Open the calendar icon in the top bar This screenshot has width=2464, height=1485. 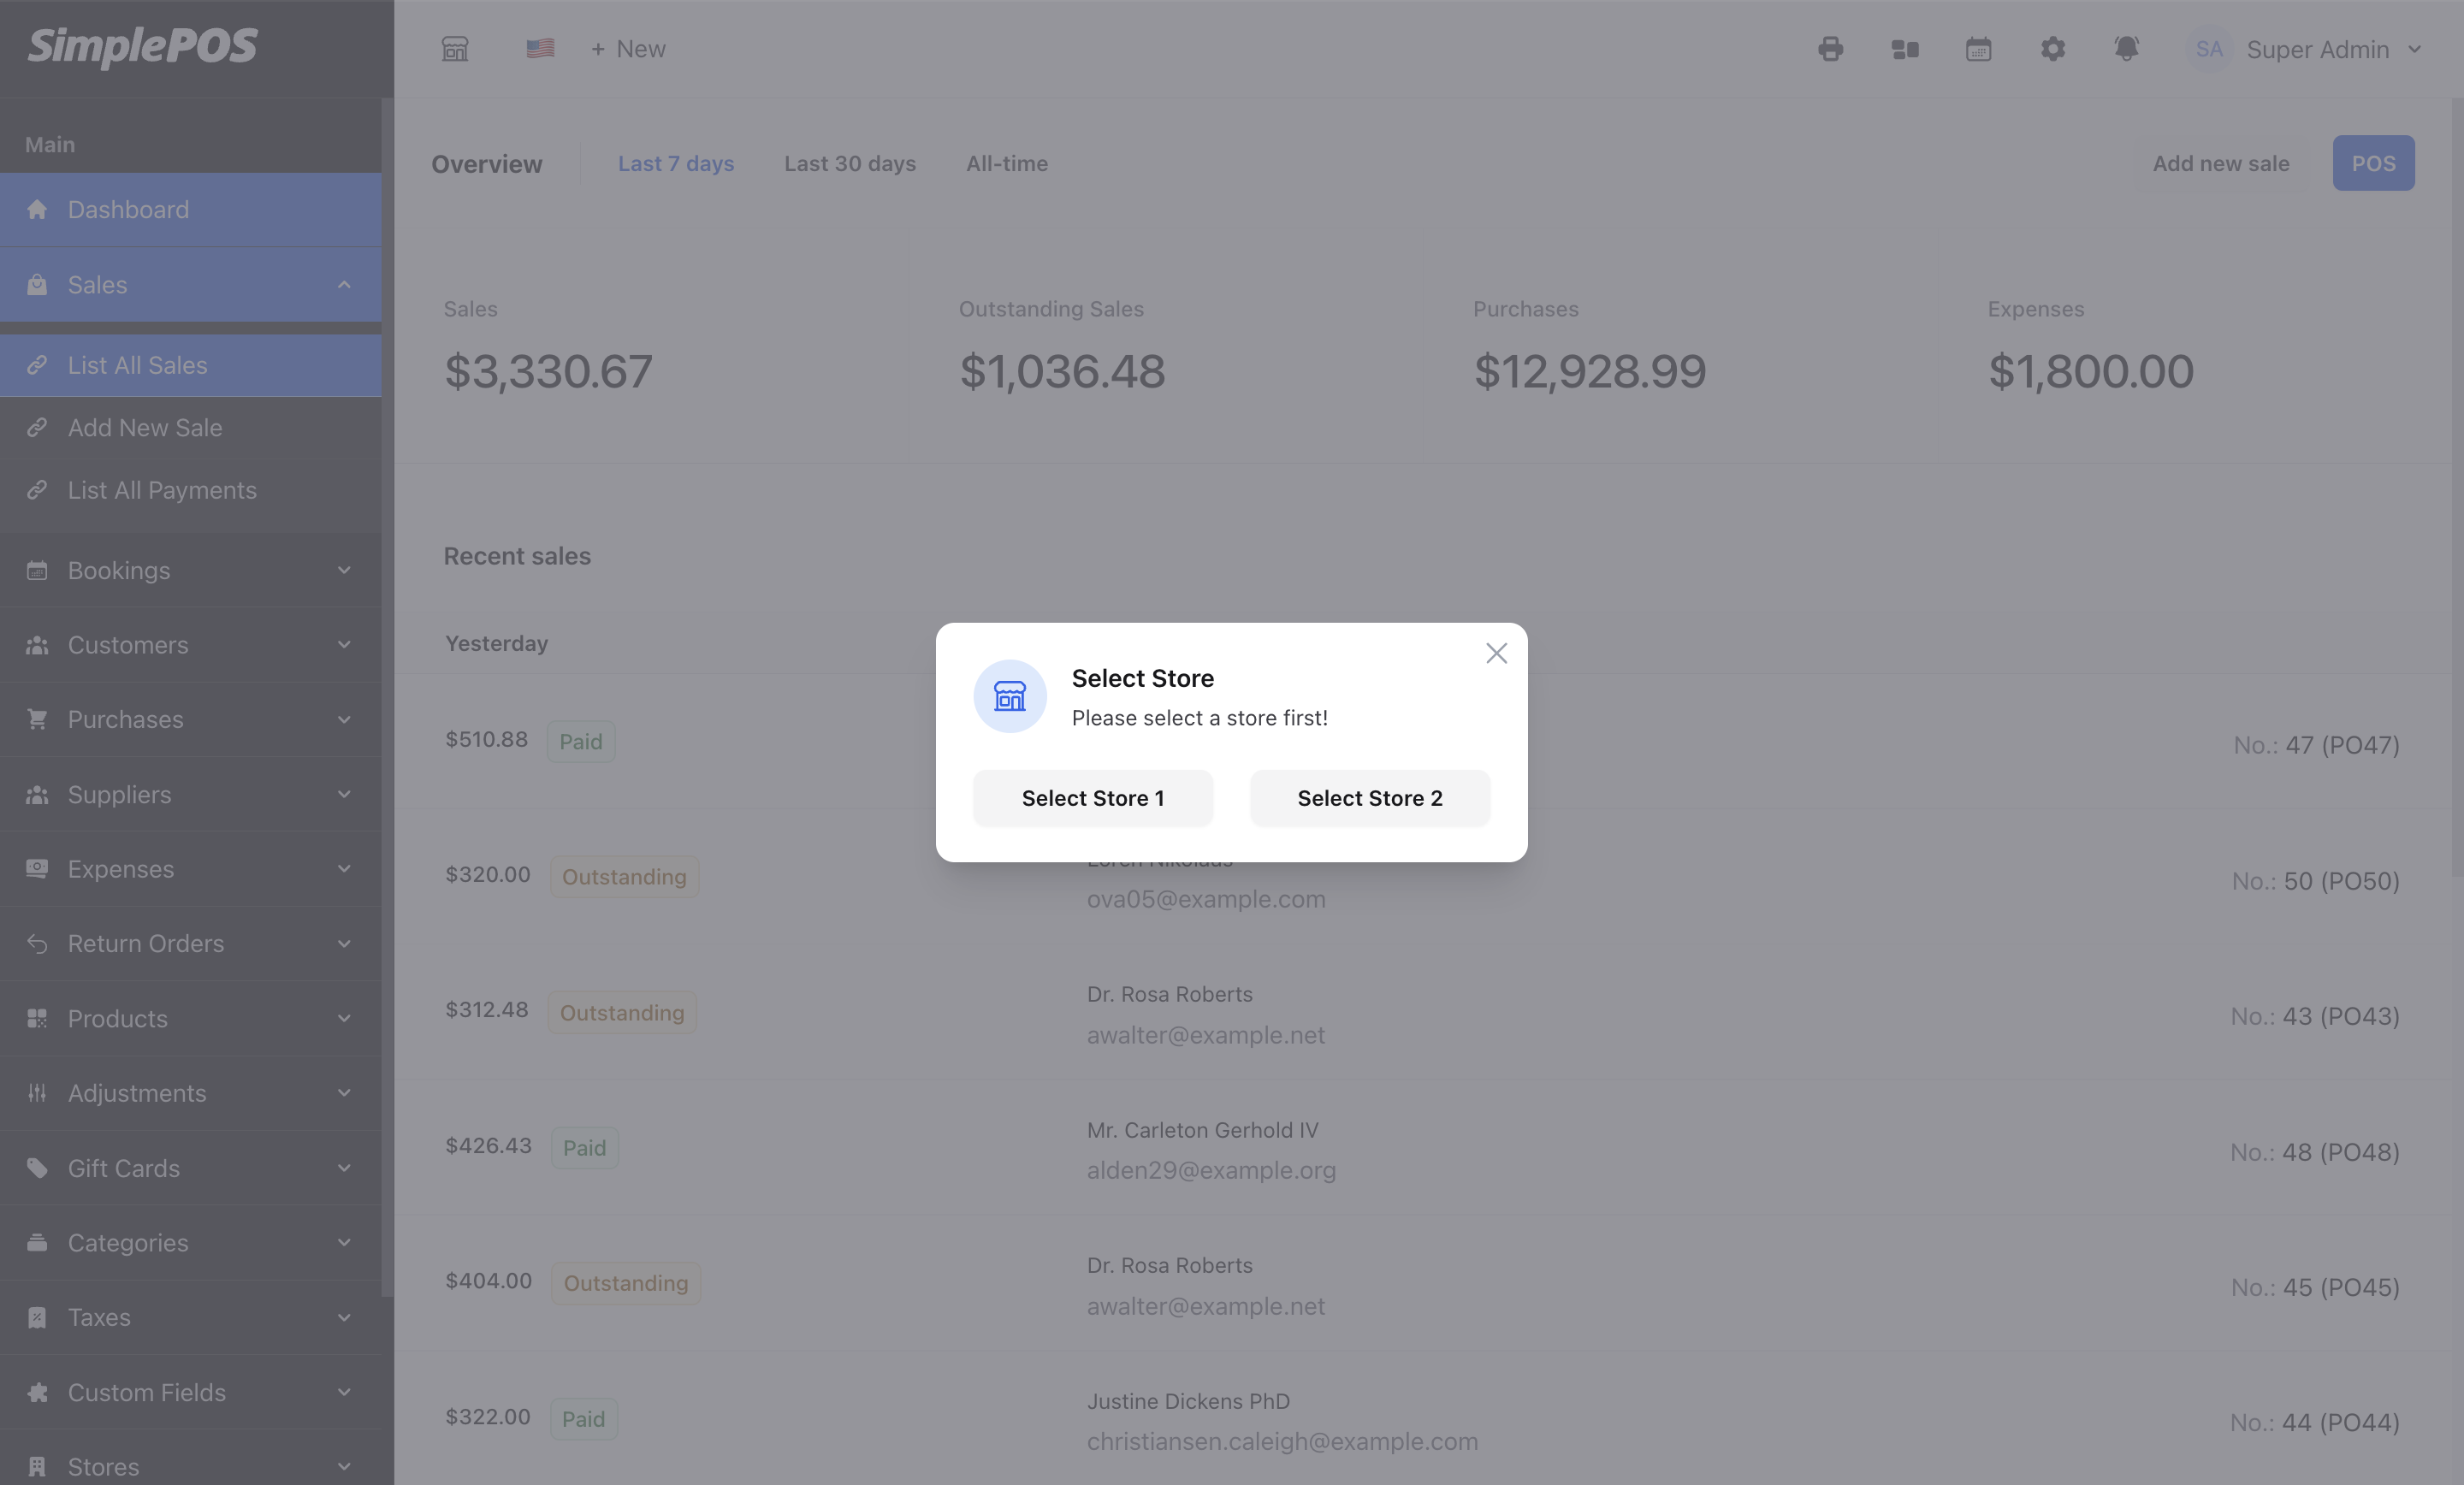tap(1979, 48)
